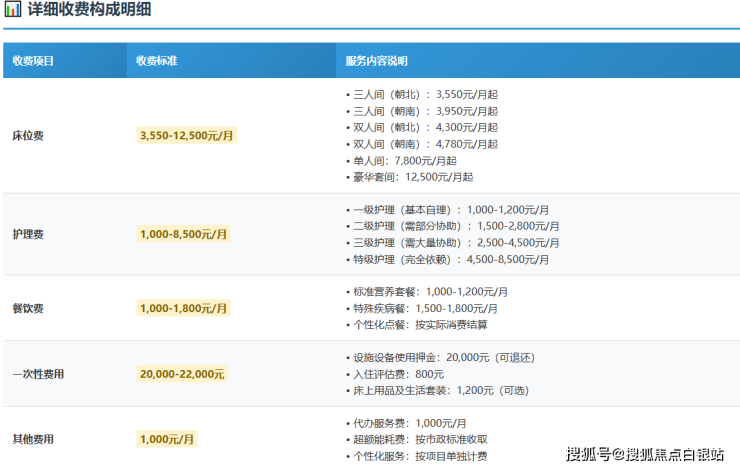The image size is (740, 470).
Task: Click the highlighted 1,000-1,800元/月 price badge
Action: 184,308
